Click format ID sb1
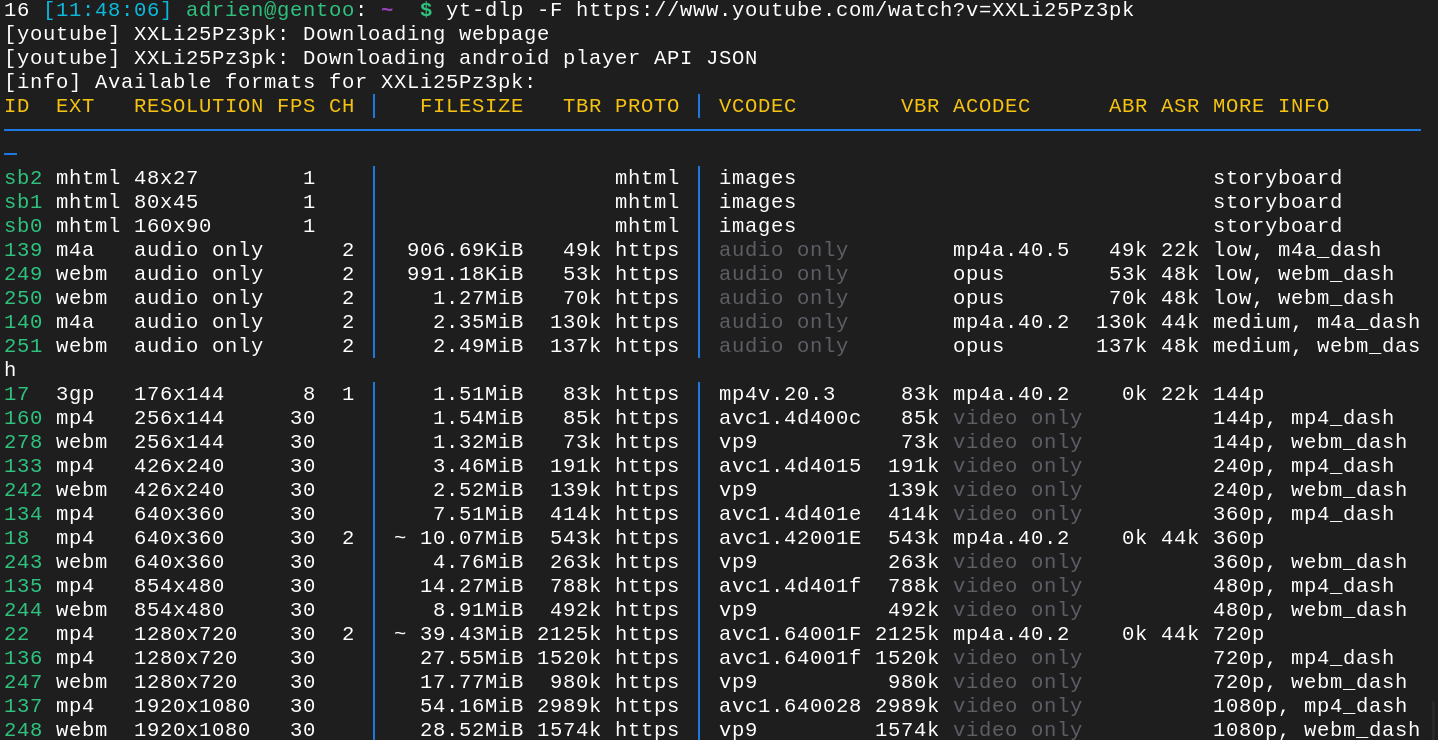1438x740 pixels. [x=23, y=202]
